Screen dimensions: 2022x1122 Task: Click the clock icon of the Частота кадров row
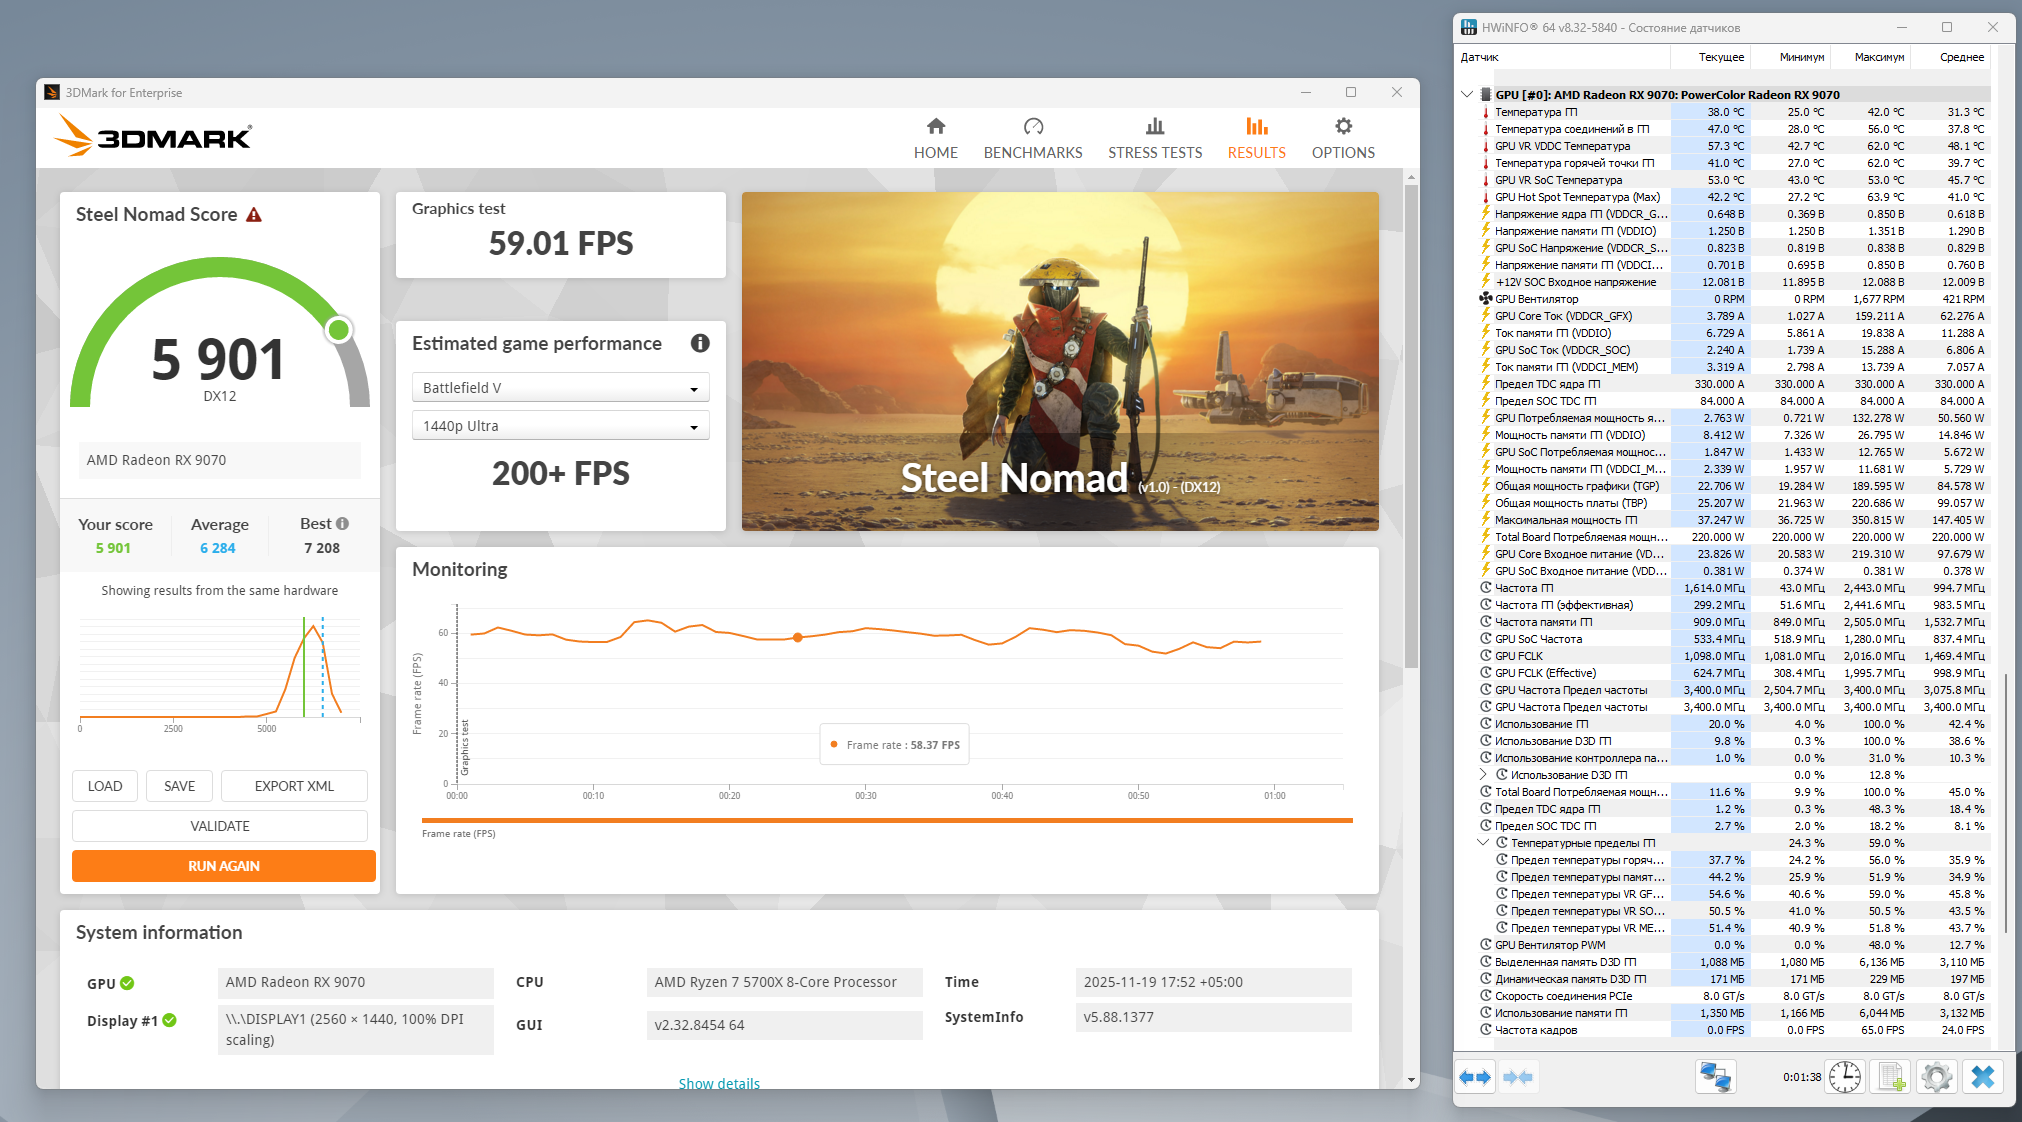click(1486, 1030)
